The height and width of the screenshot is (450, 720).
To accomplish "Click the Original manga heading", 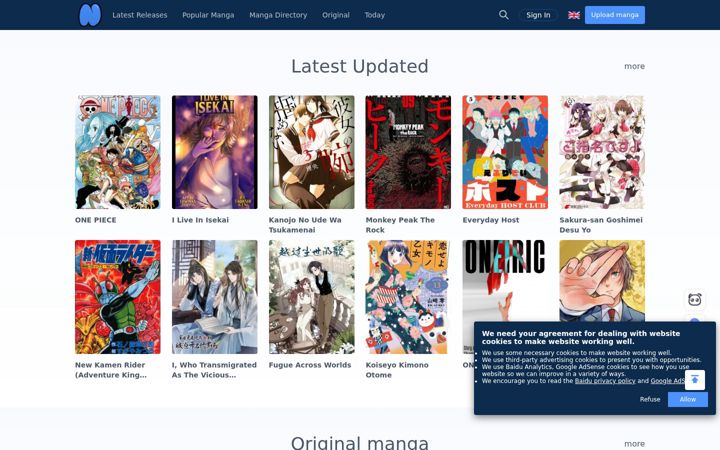I will pyautogui.click(x=360, y=443).
